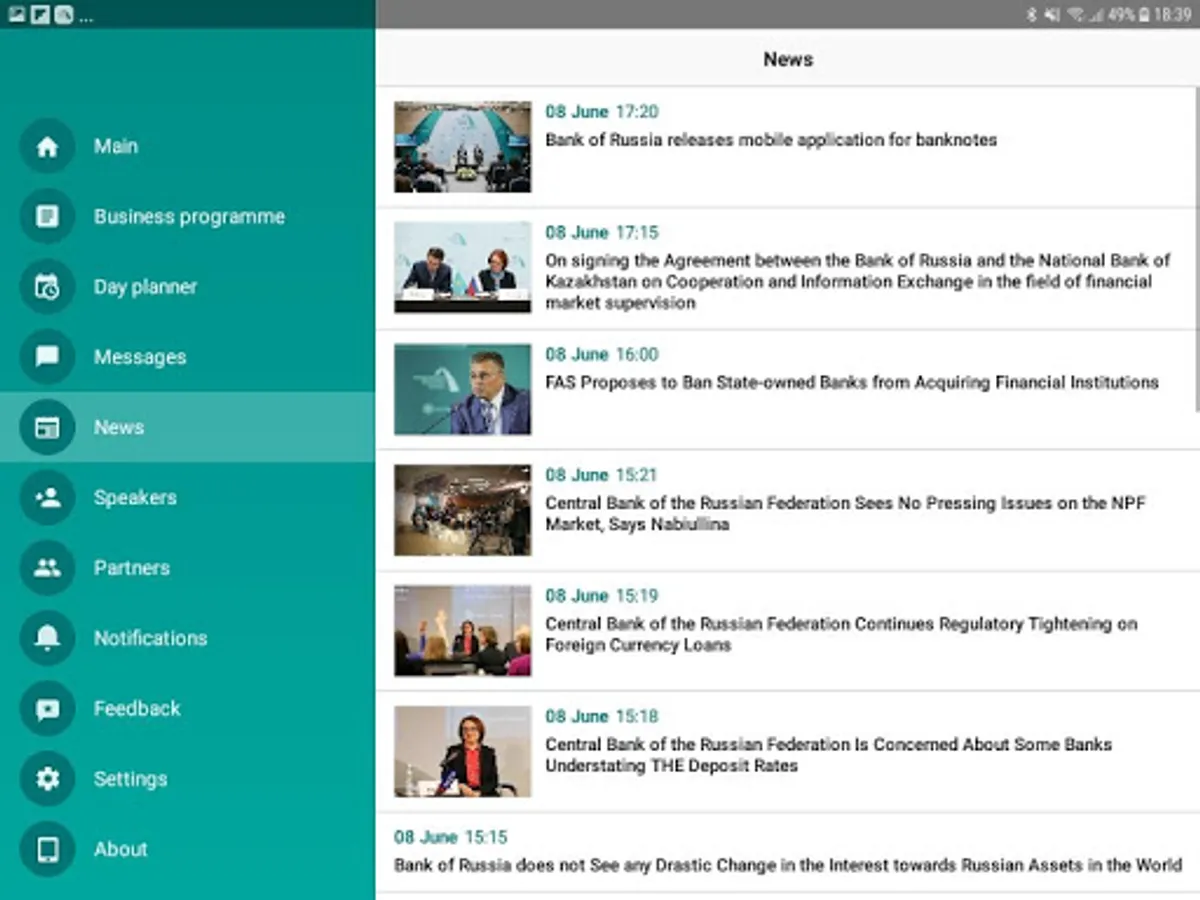The height and width of the screenshot is (900, 1200).
Task: Click the News page title
Action: click(788, 59)
